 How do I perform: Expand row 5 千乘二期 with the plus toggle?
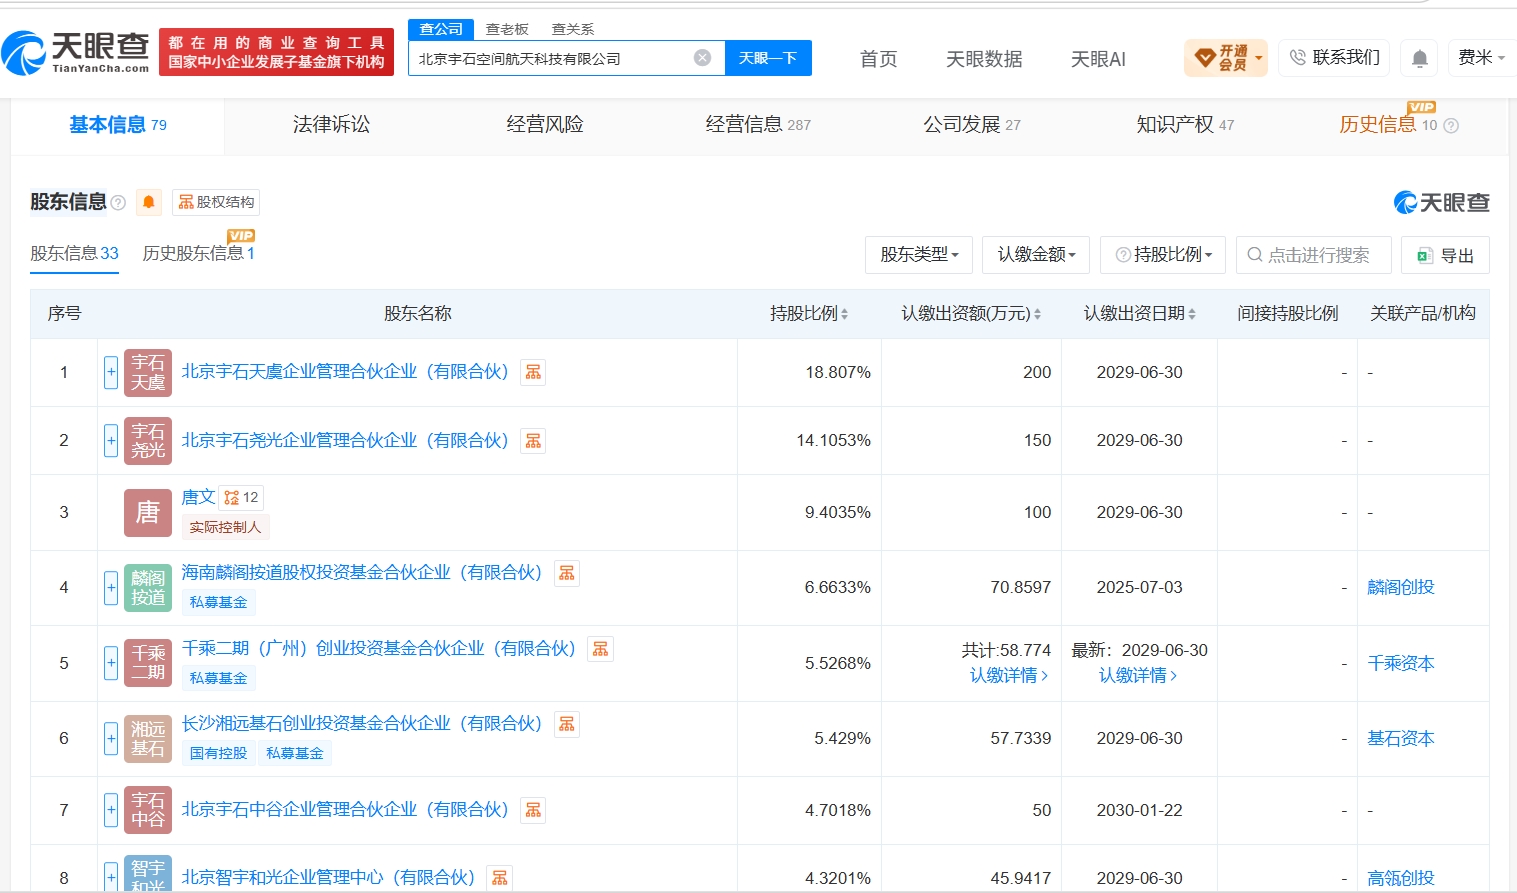[111, 663]
